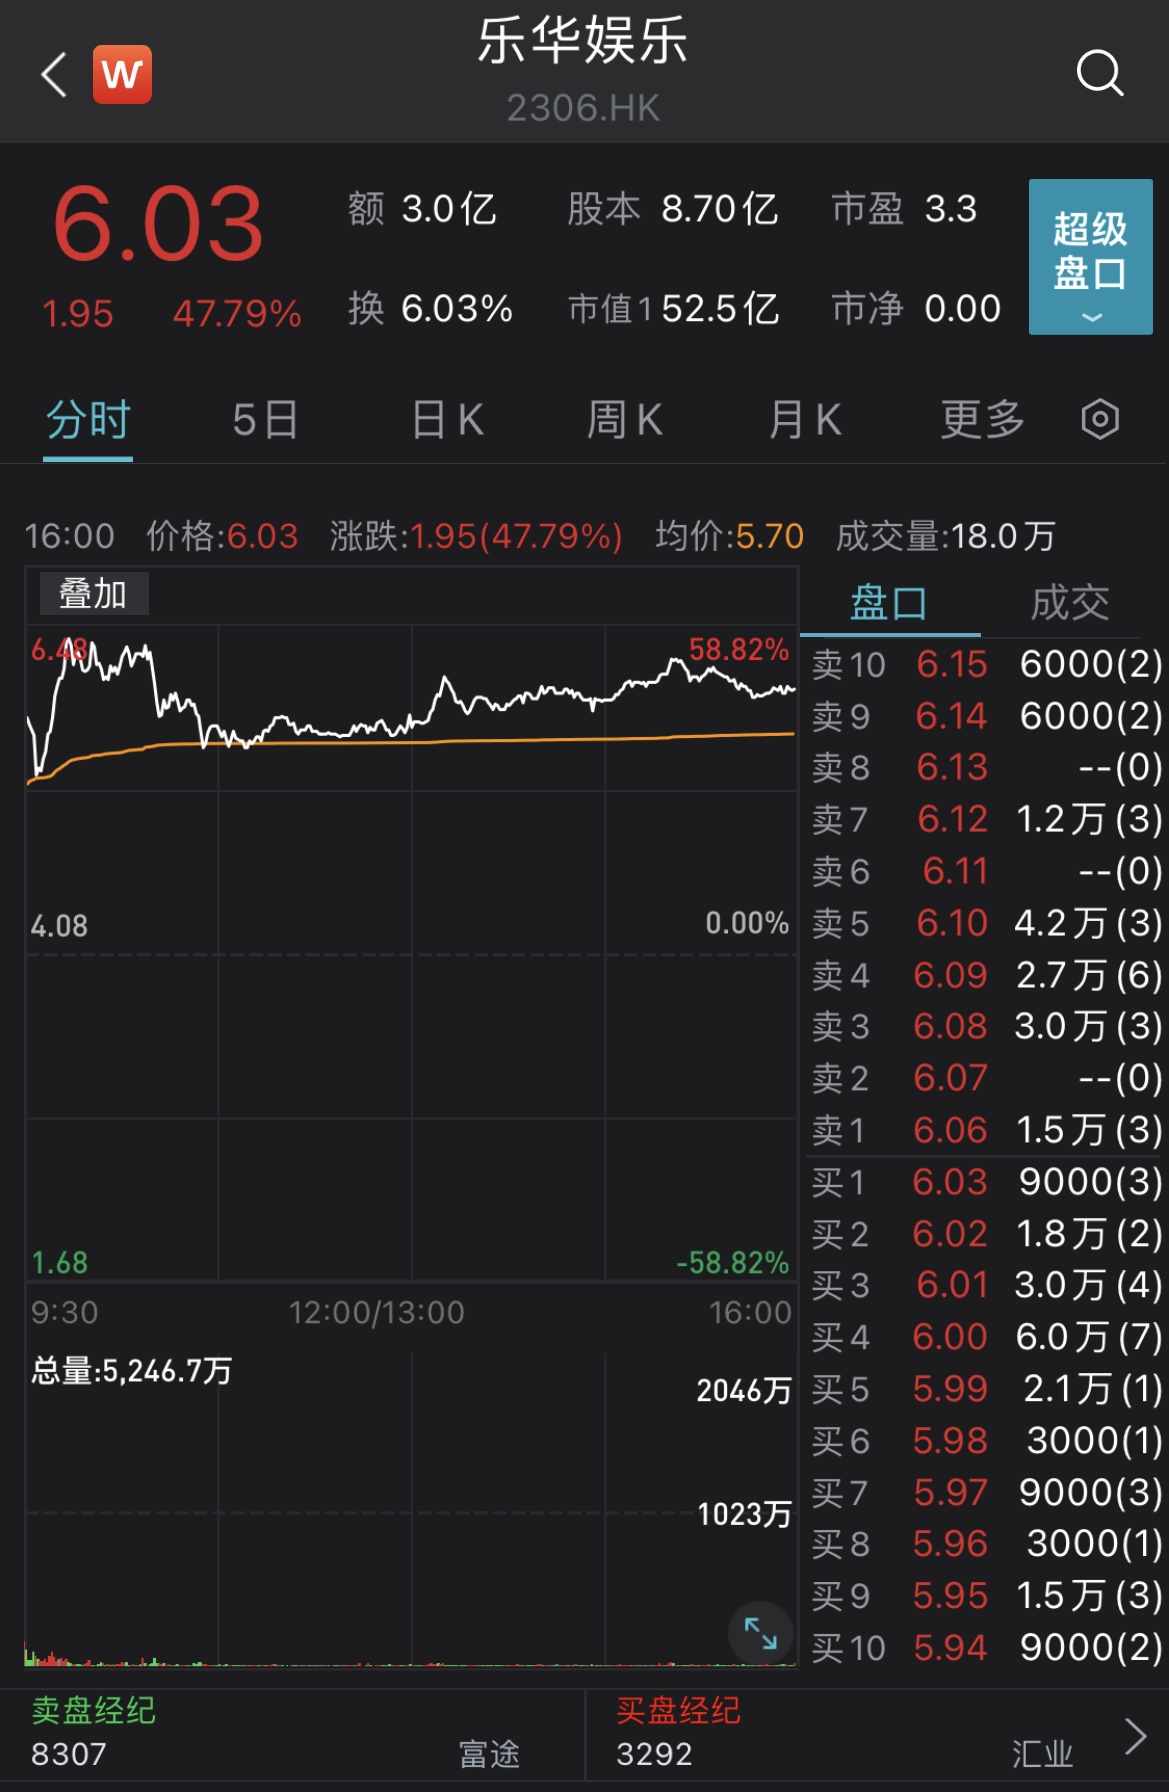Open the 更多 chart period menu
Viewport: 1169px width, 1792px height.
(983, 419)
